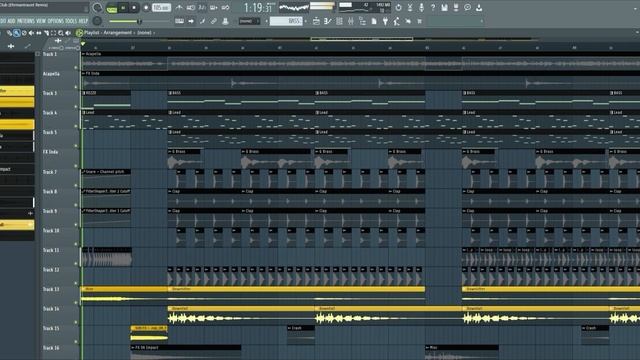Click the 1:19:31 time display
This screenshot has height=360, width=640.
click(x=258, y=8)
